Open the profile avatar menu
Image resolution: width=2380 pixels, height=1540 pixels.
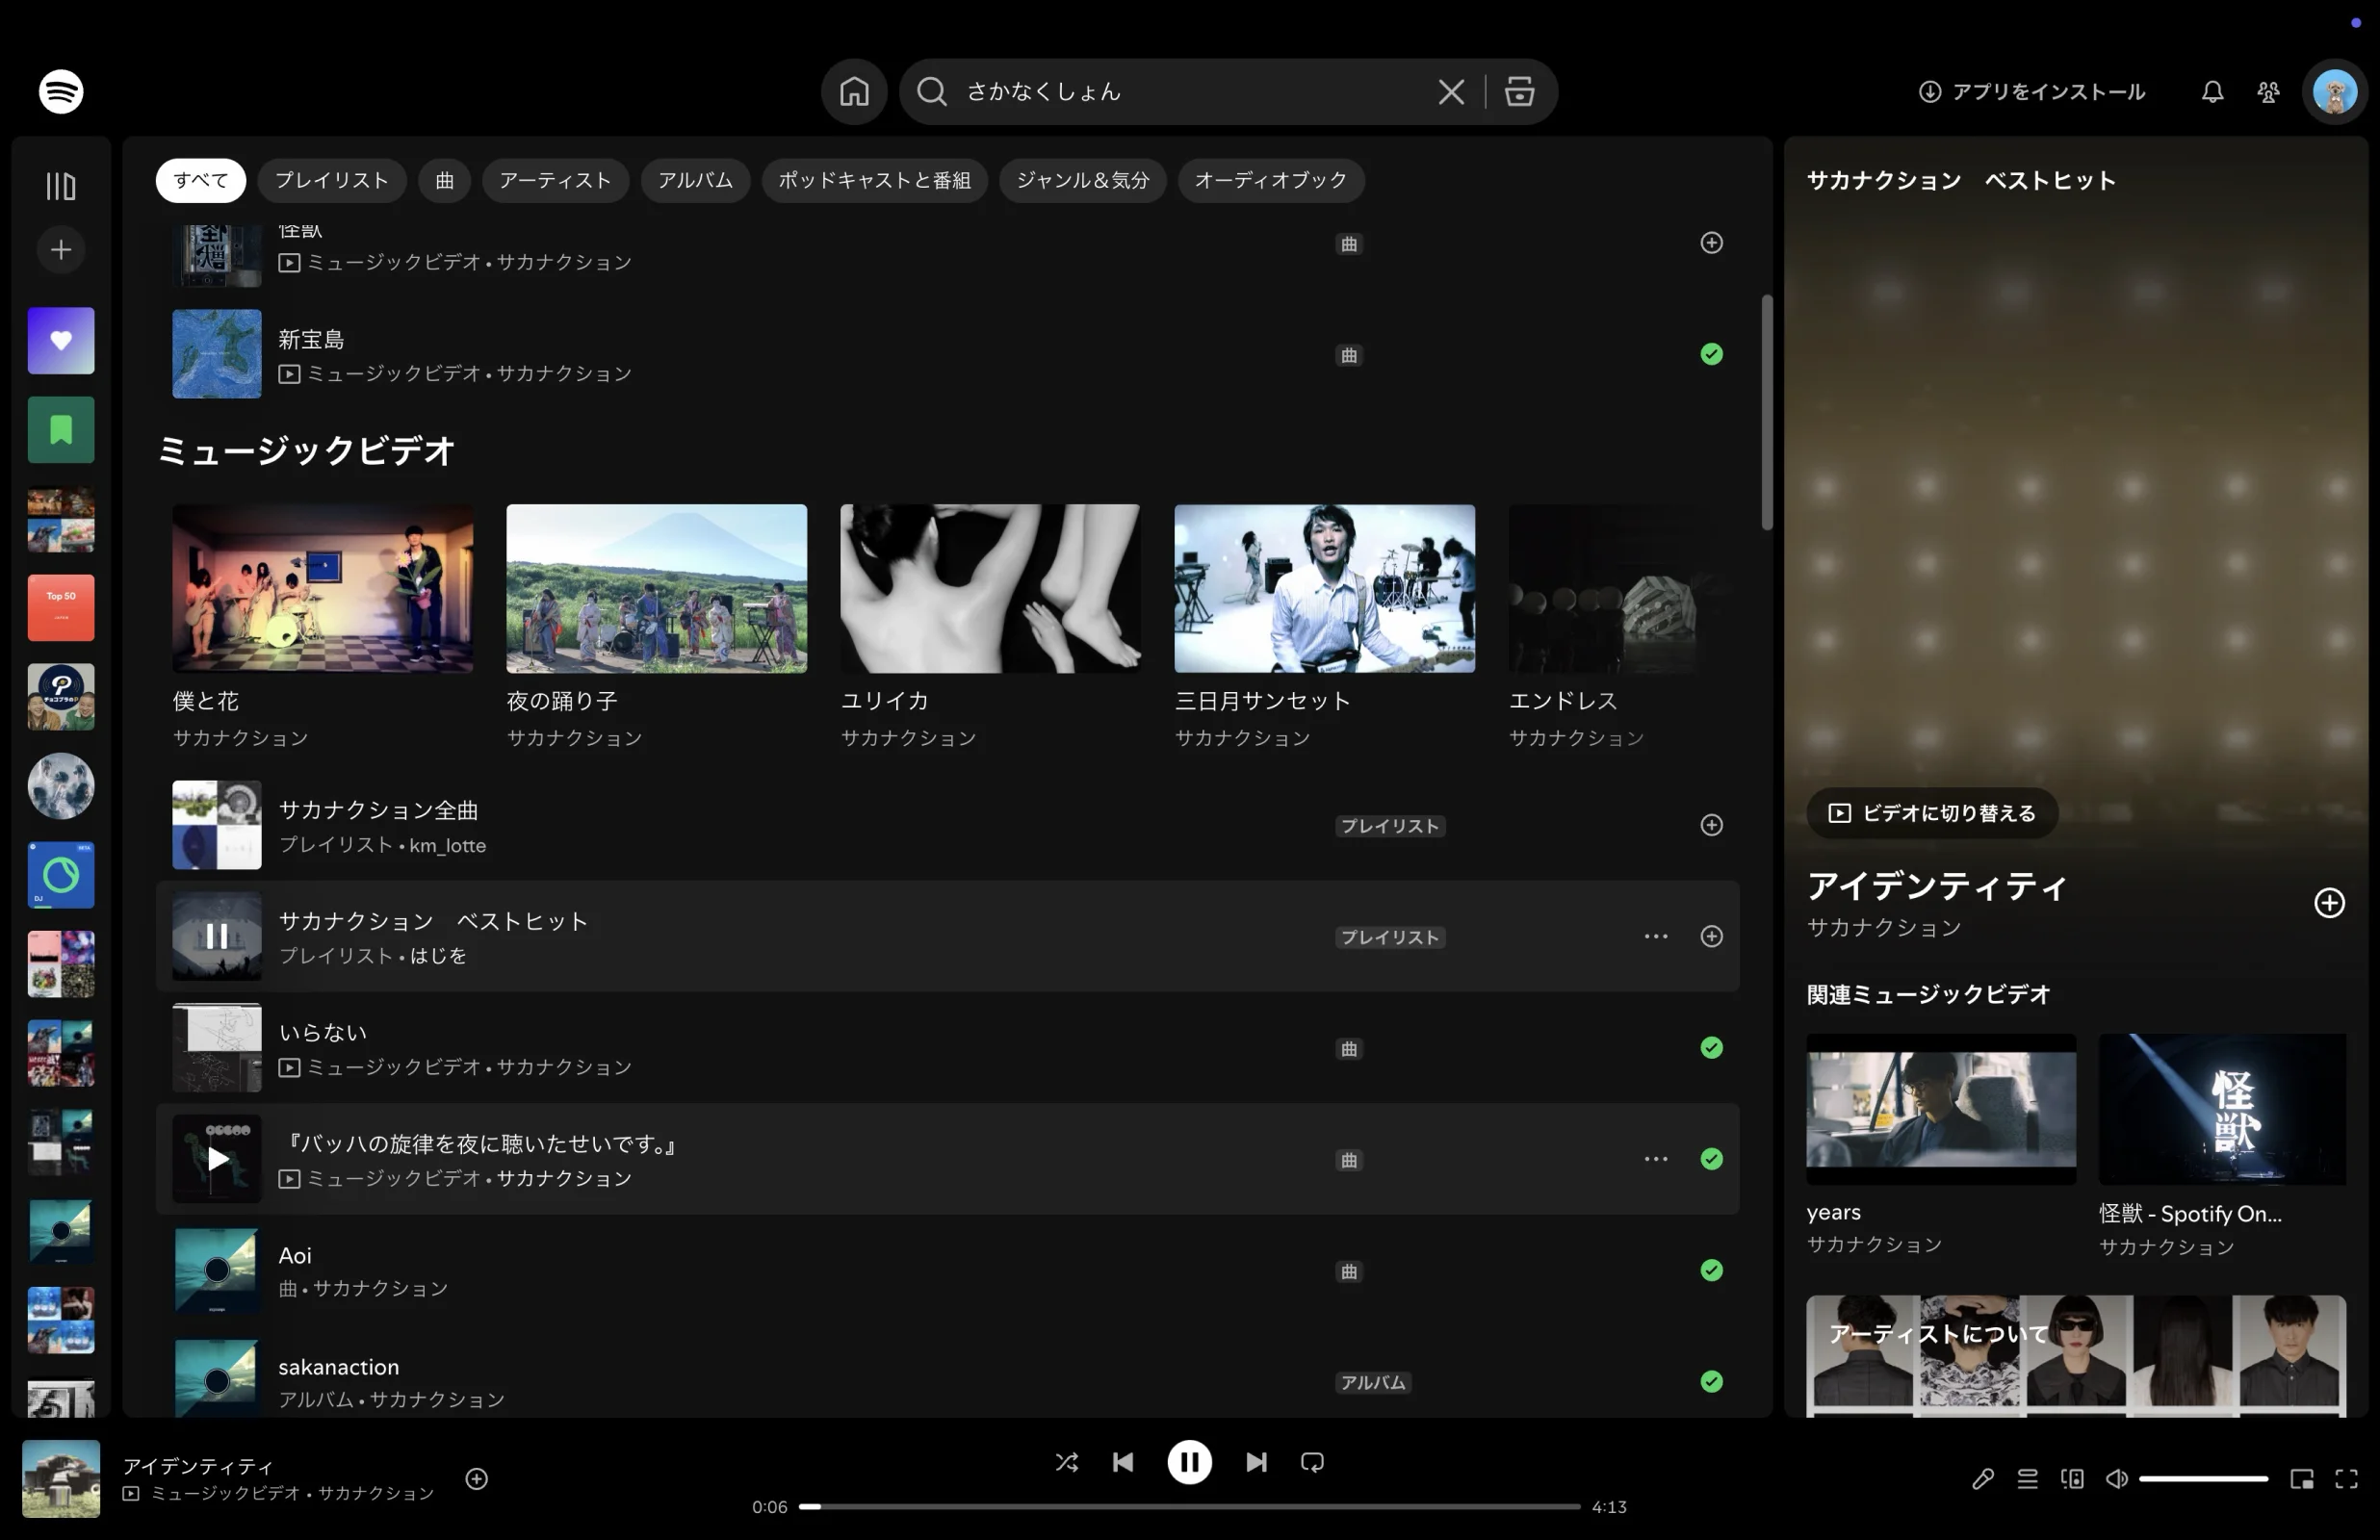tap(2334, 91)
